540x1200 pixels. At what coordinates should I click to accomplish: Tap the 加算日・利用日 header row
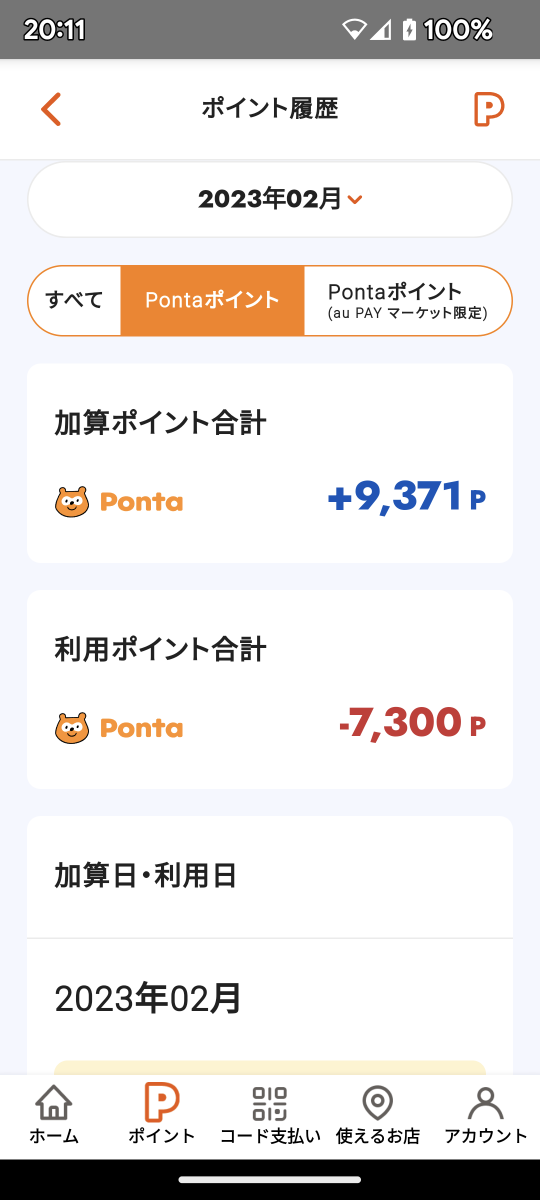pyautogui.click(x=270, y=877)
